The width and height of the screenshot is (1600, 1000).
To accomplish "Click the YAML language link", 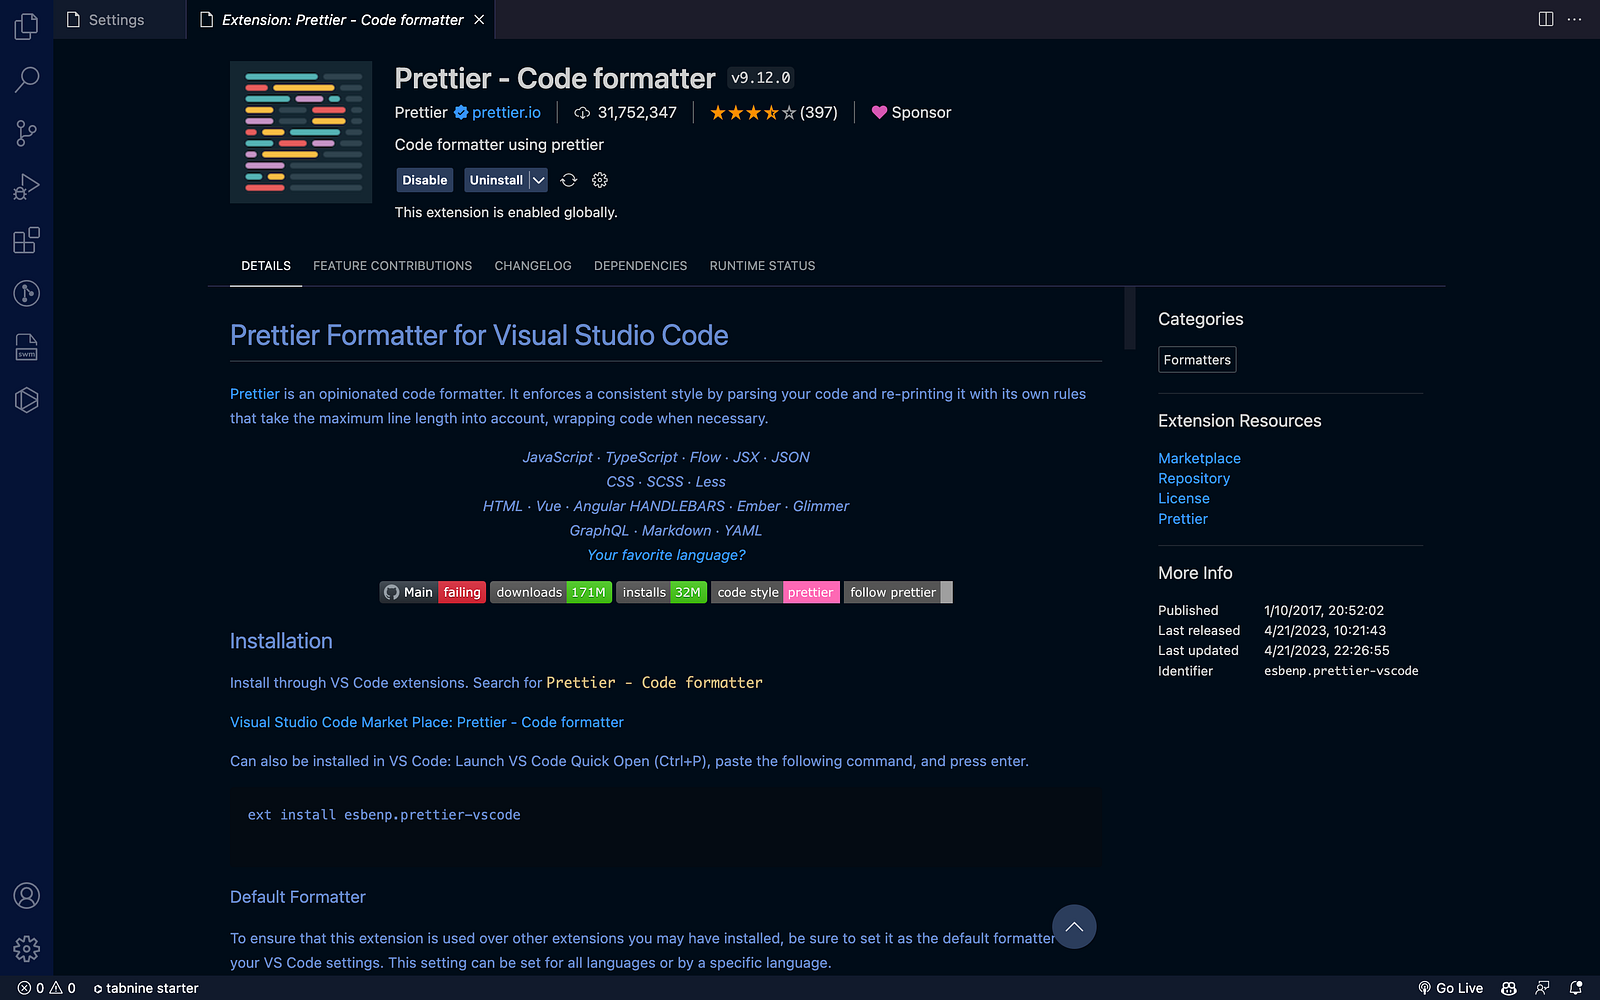I will pyautogui.click(x=743, y=531).
